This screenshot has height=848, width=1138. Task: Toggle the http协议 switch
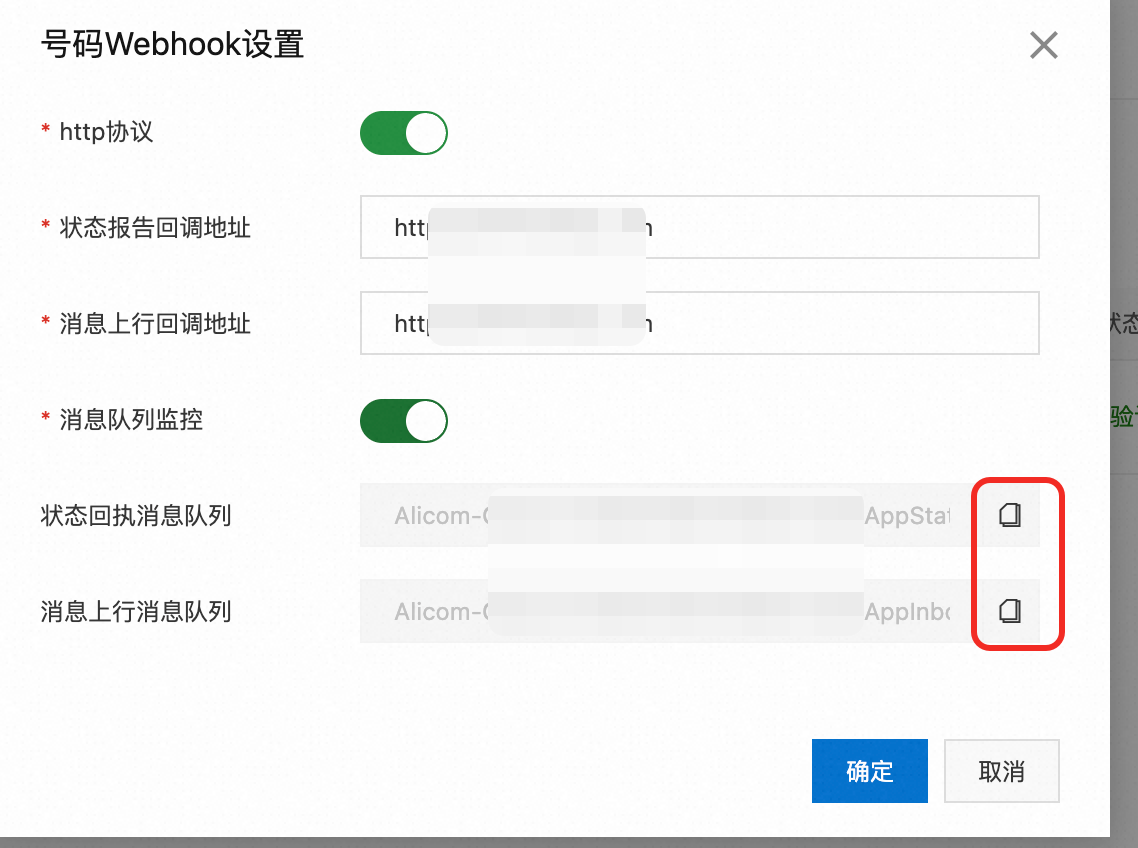click(x=404, y=133)
